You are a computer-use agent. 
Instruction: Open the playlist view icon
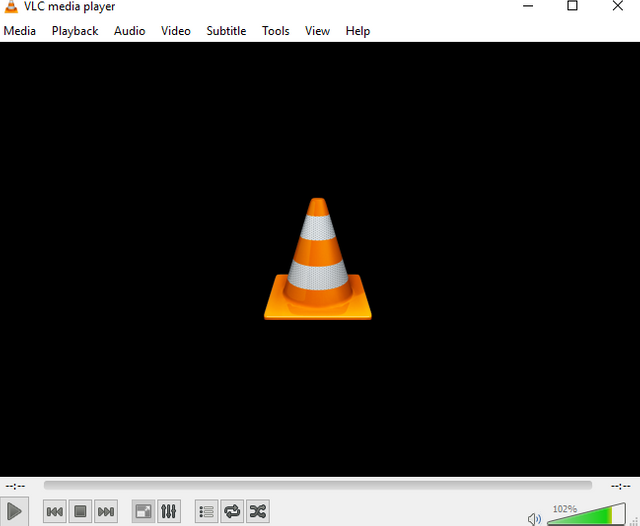point(207,511)
